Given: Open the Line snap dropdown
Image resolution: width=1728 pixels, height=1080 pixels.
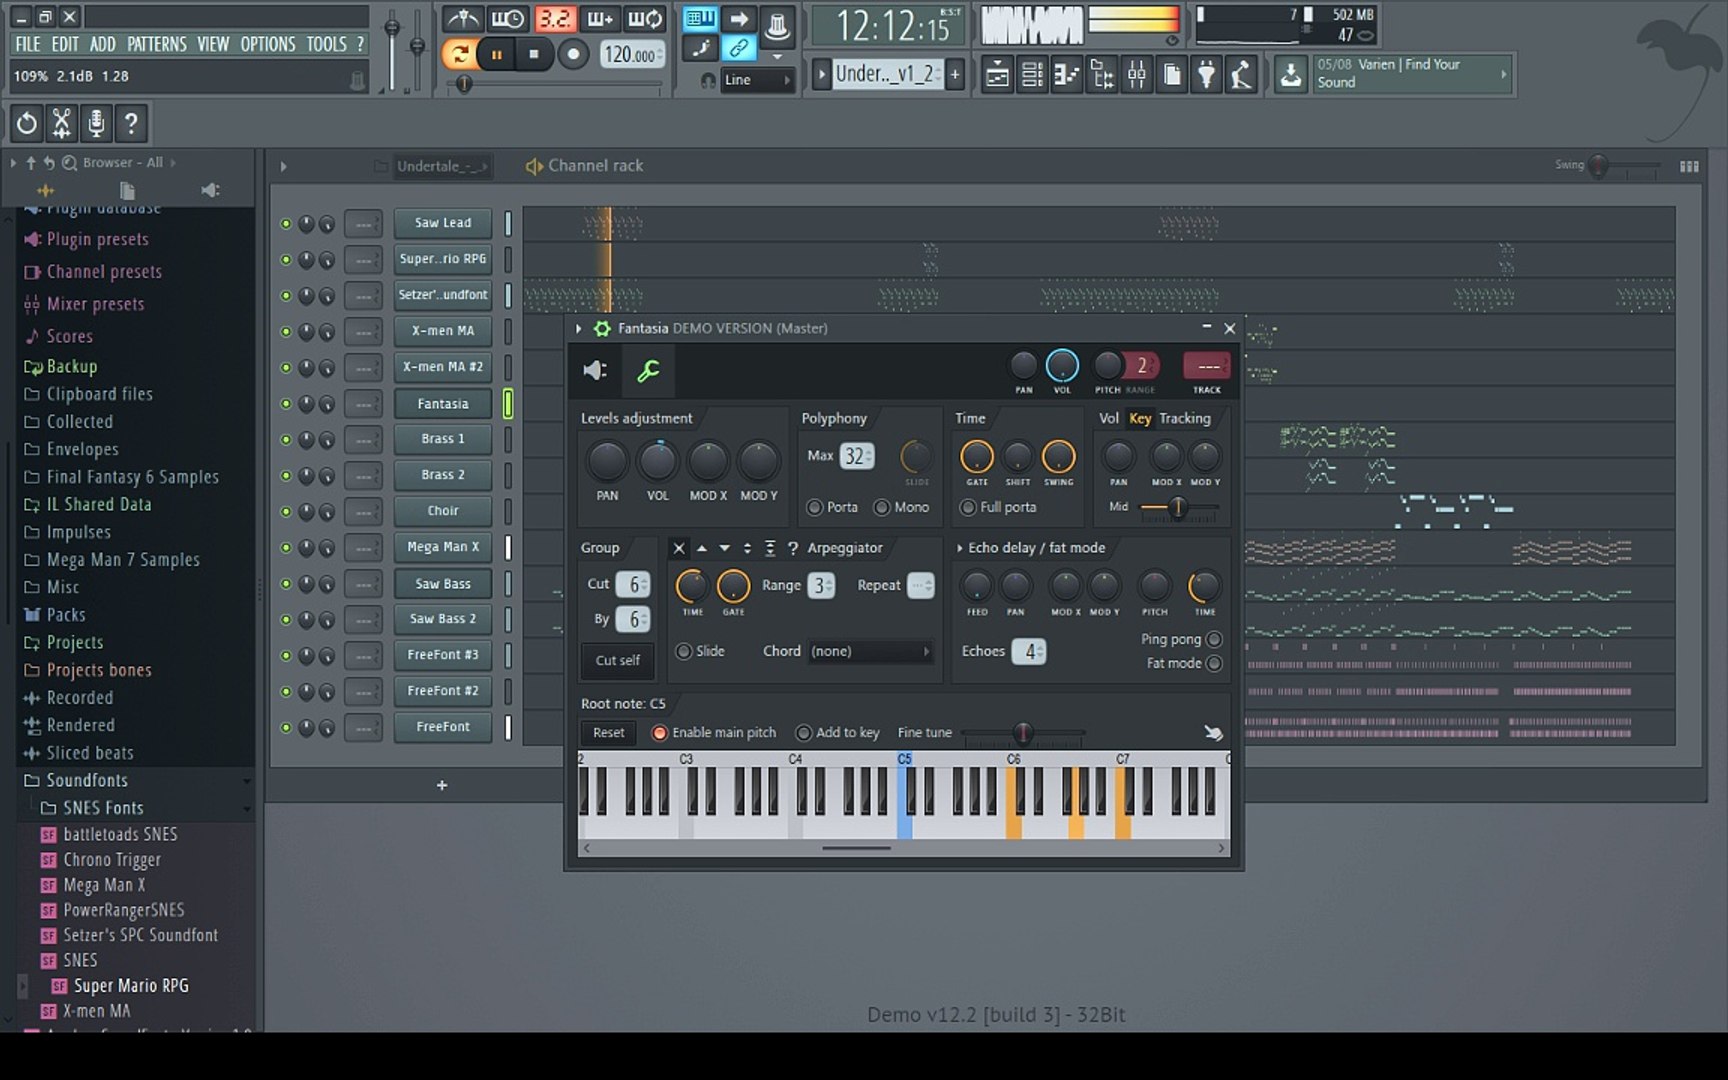Looking at the screenshot, I should [x=757, y=80].
